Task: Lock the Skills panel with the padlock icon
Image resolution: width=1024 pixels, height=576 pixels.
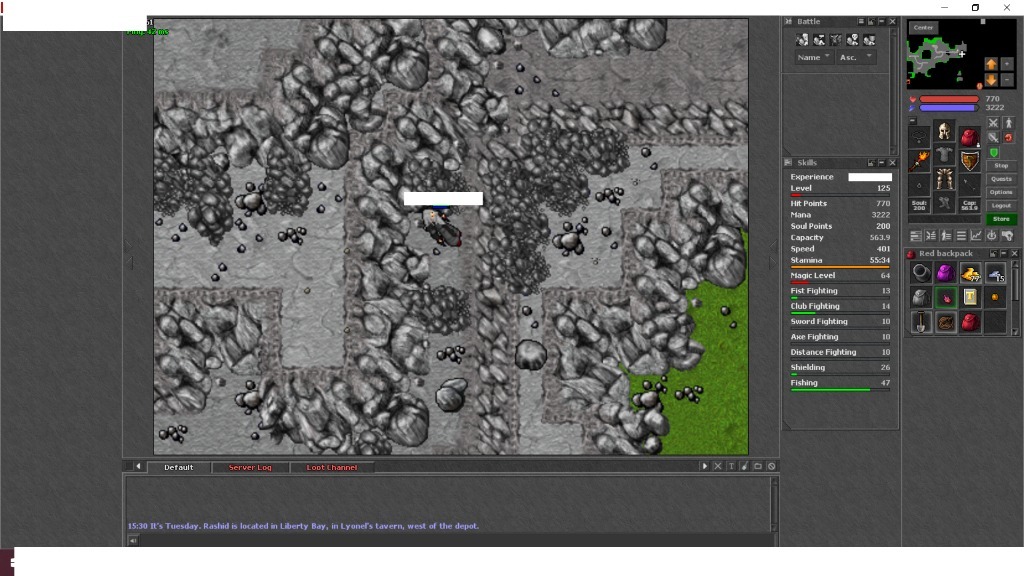Action: coord(871,163)
